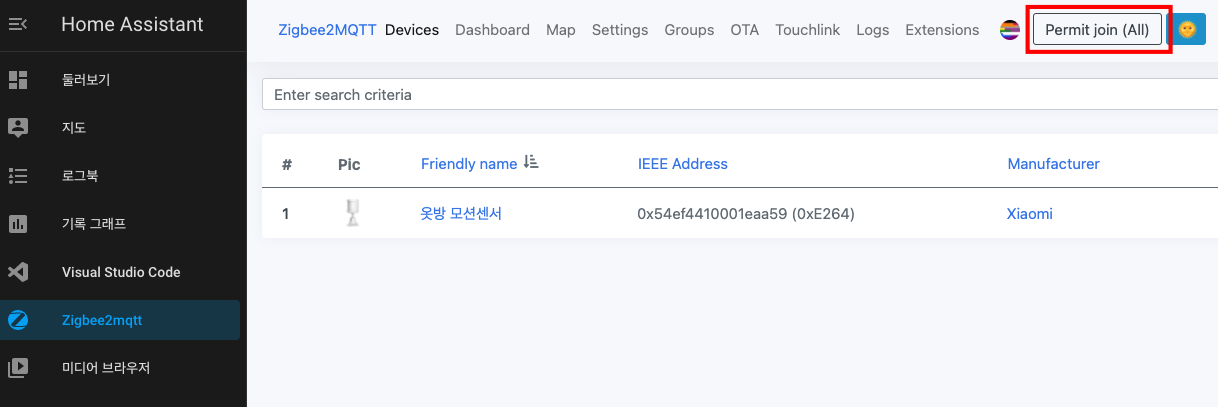Image resolution: width=1218 pixels, height=407 pixels.
Task: Click the Pic column header
Action: [349, 164]
